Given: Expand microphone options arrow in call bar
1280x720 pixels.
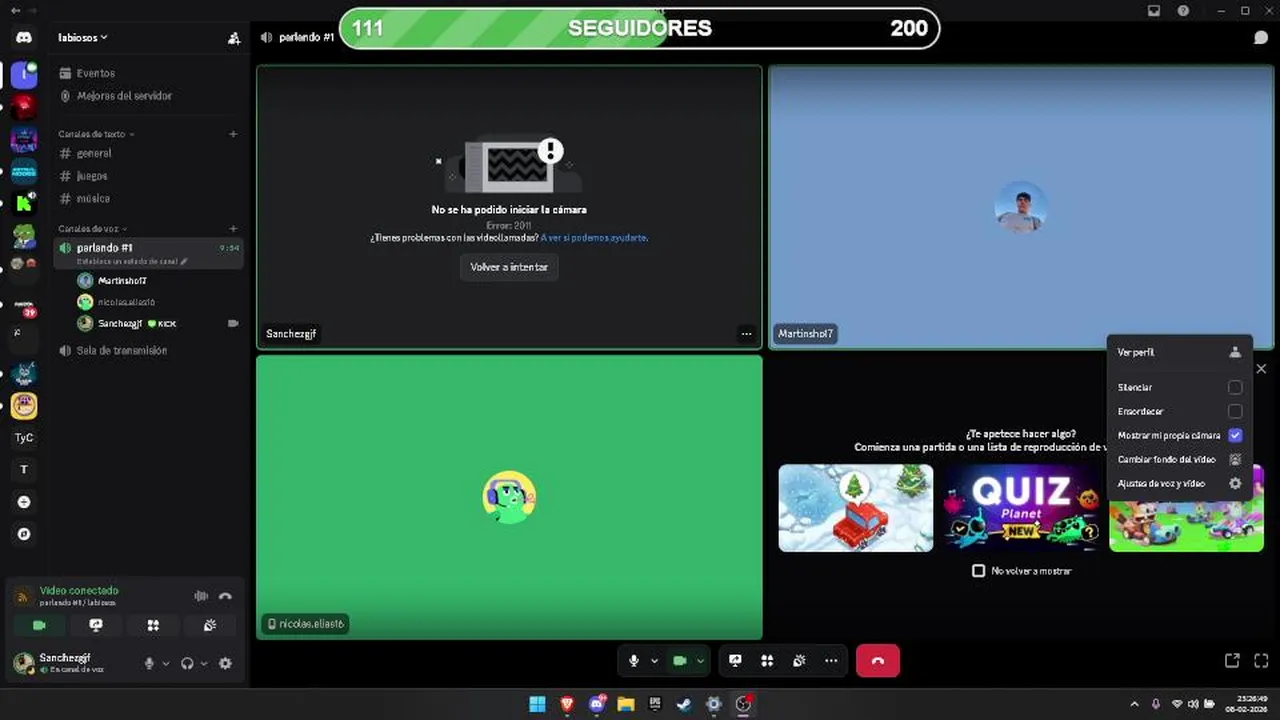Looking at the screenshot, I should [654, 661].
